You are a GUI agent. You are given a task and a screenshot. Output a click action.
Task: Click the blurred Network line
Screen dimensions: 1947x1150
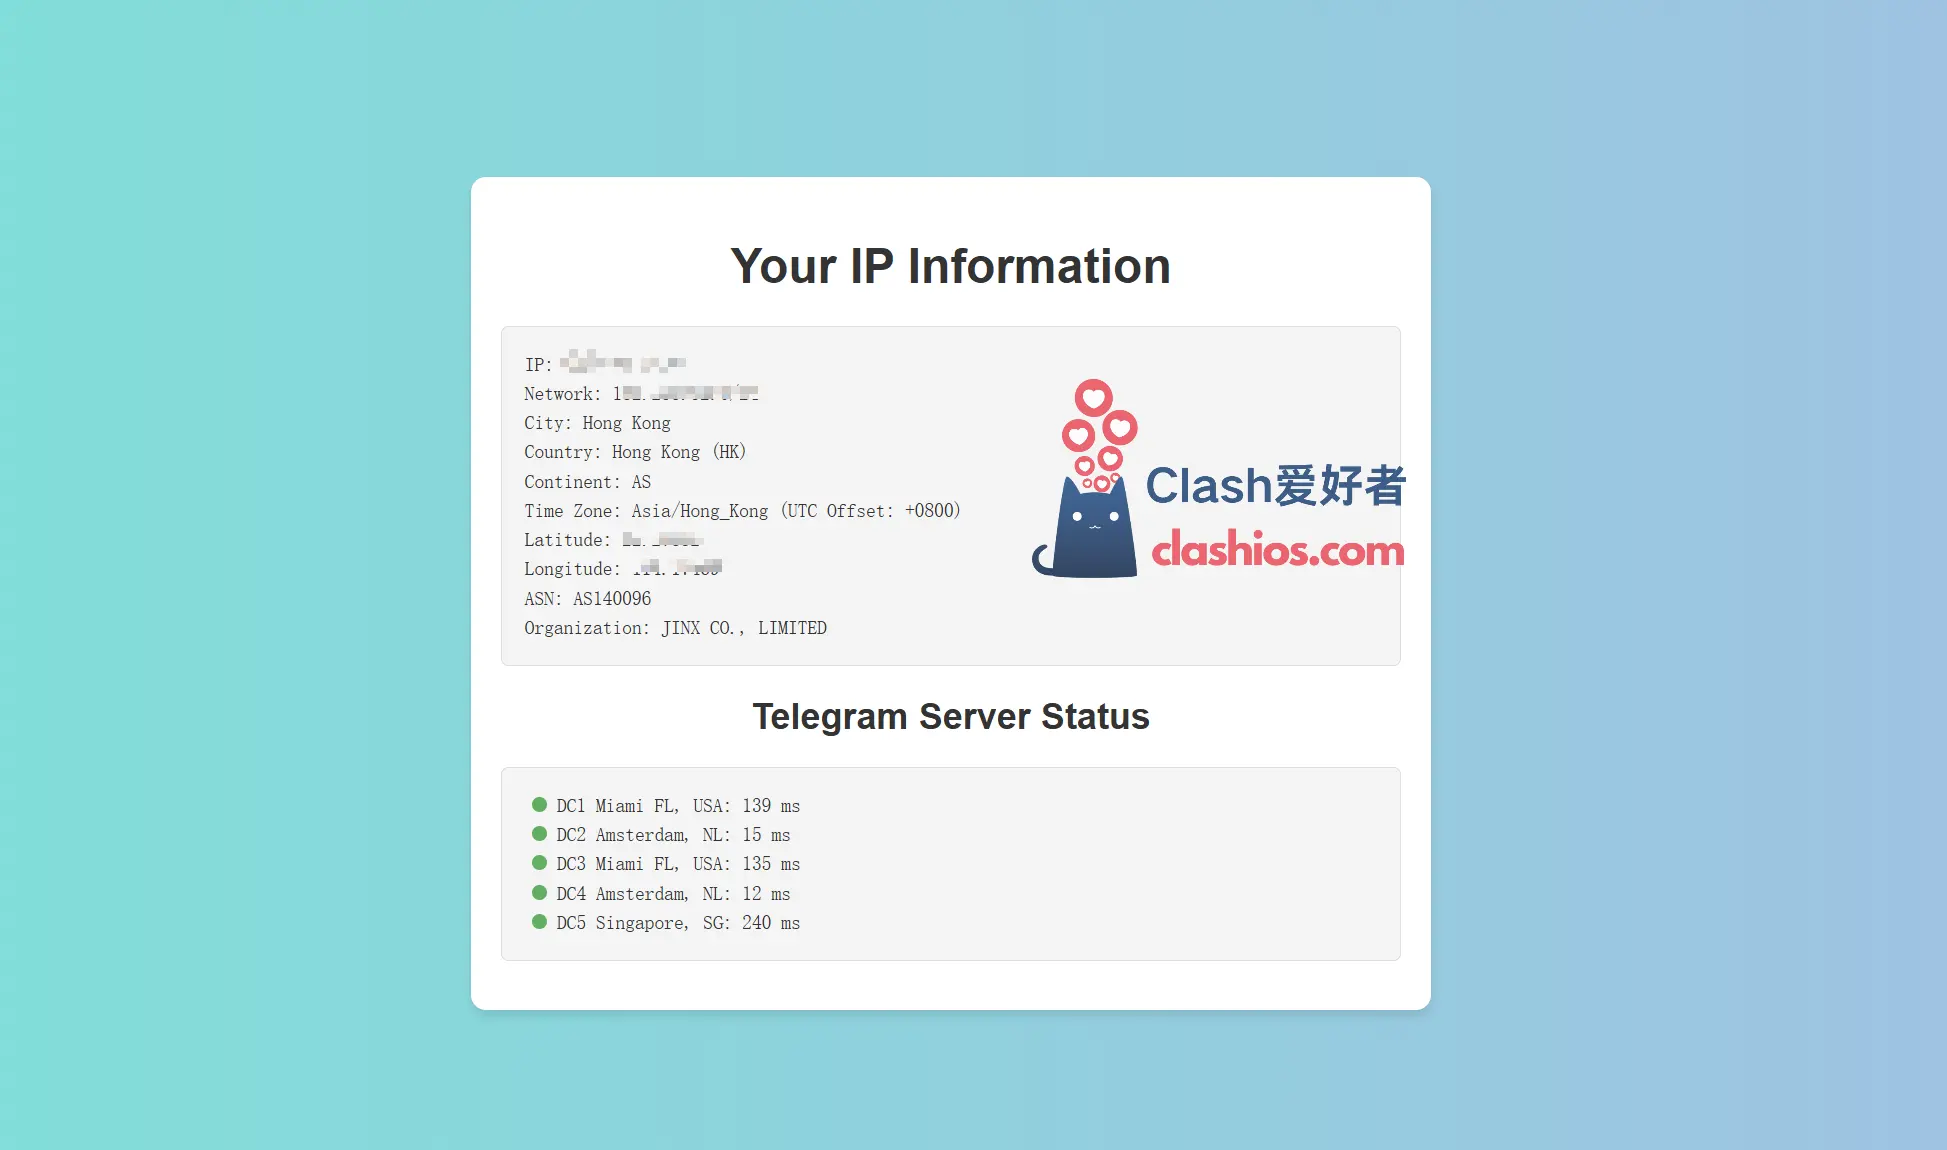coord(641,394)
